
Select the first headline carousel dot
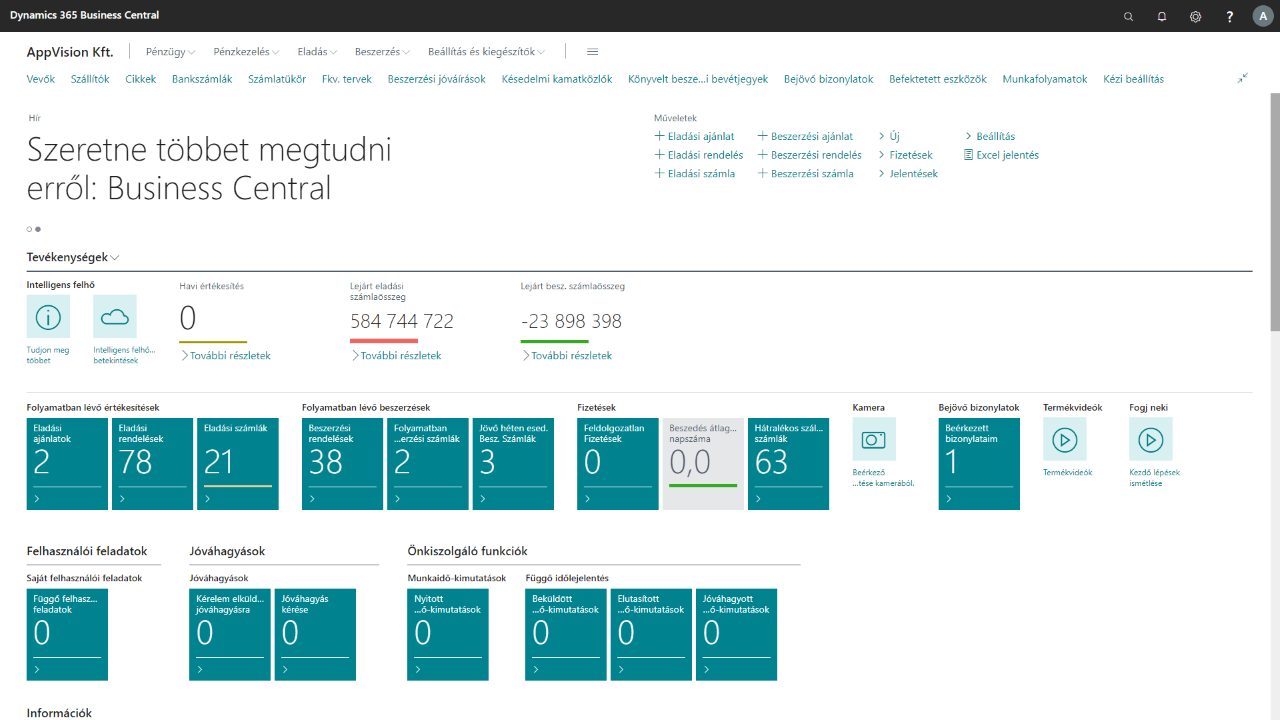pyautogui.click(x=29, y=229)
